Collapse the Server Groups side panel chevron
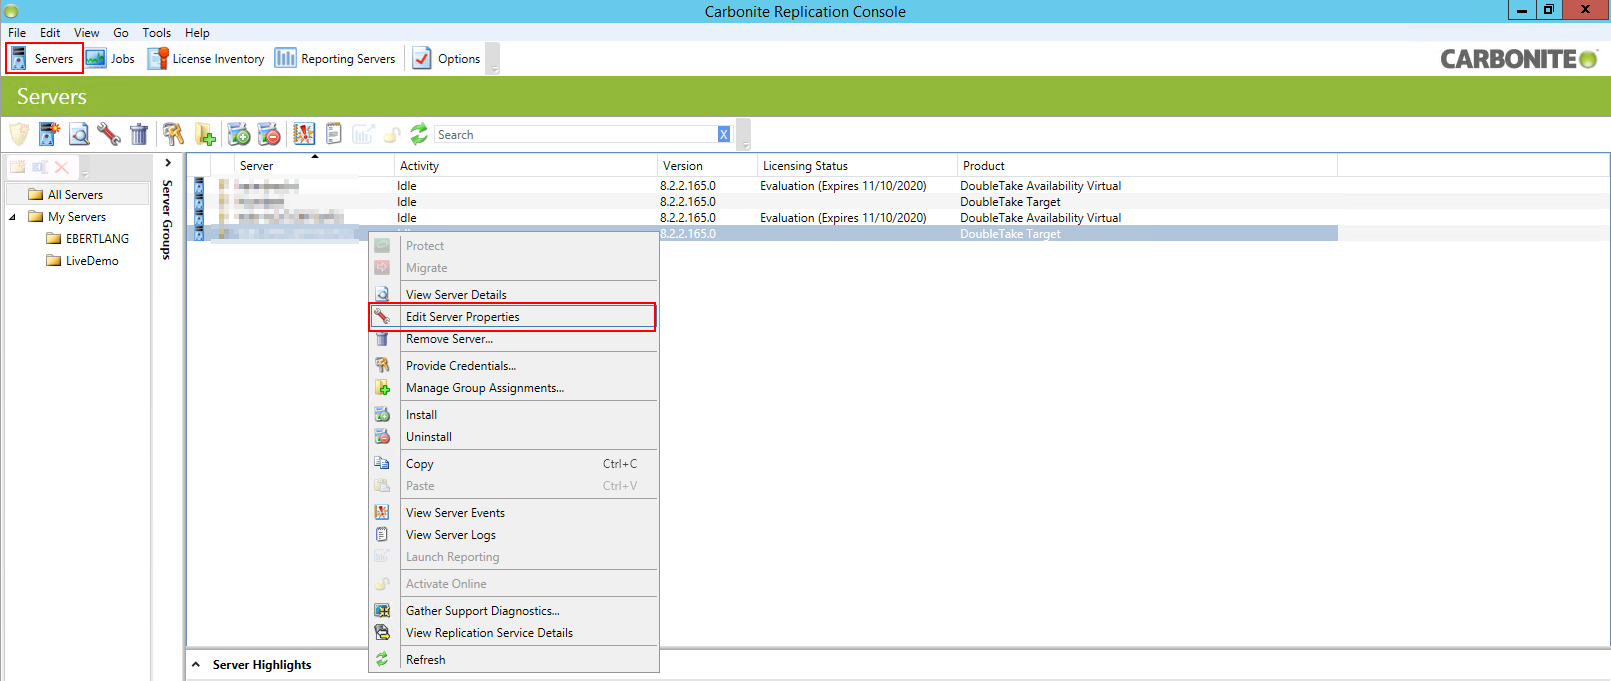Image resolution: width=1611 pixels, height=681 pixels. click(168, 163)
